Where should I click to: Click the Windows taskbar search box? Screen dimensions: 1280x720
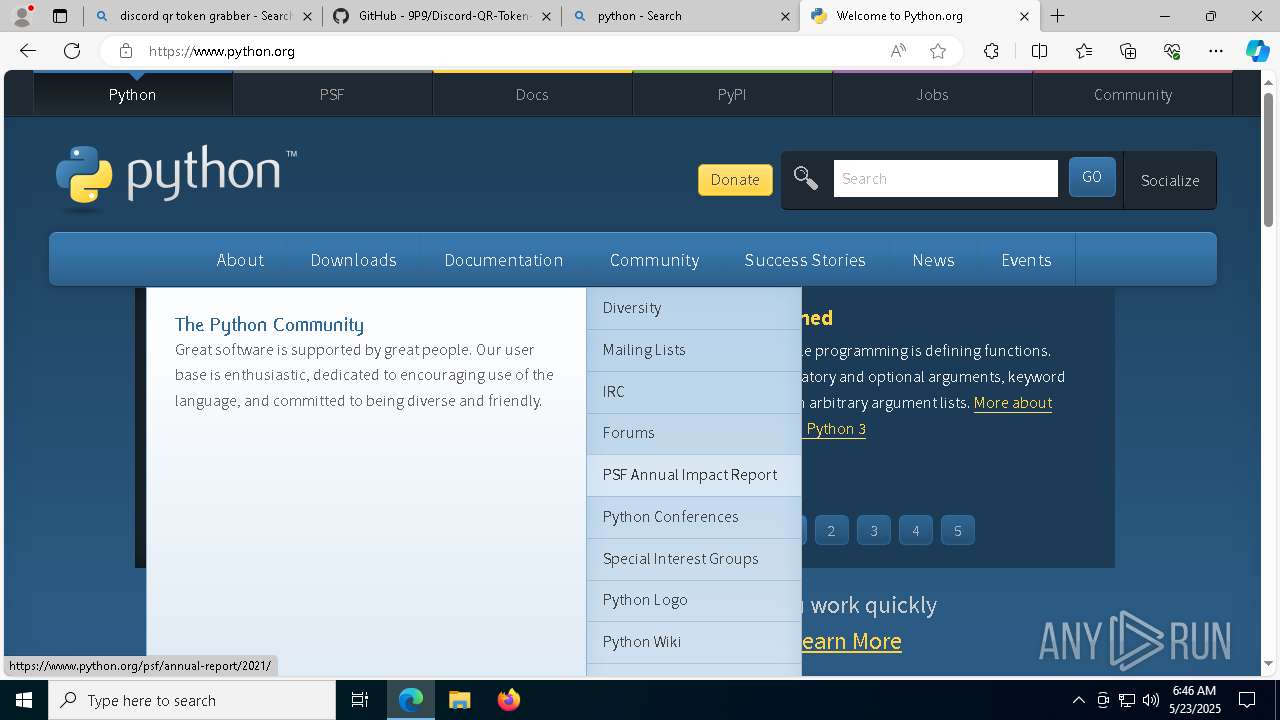click(x=192, y=700)
